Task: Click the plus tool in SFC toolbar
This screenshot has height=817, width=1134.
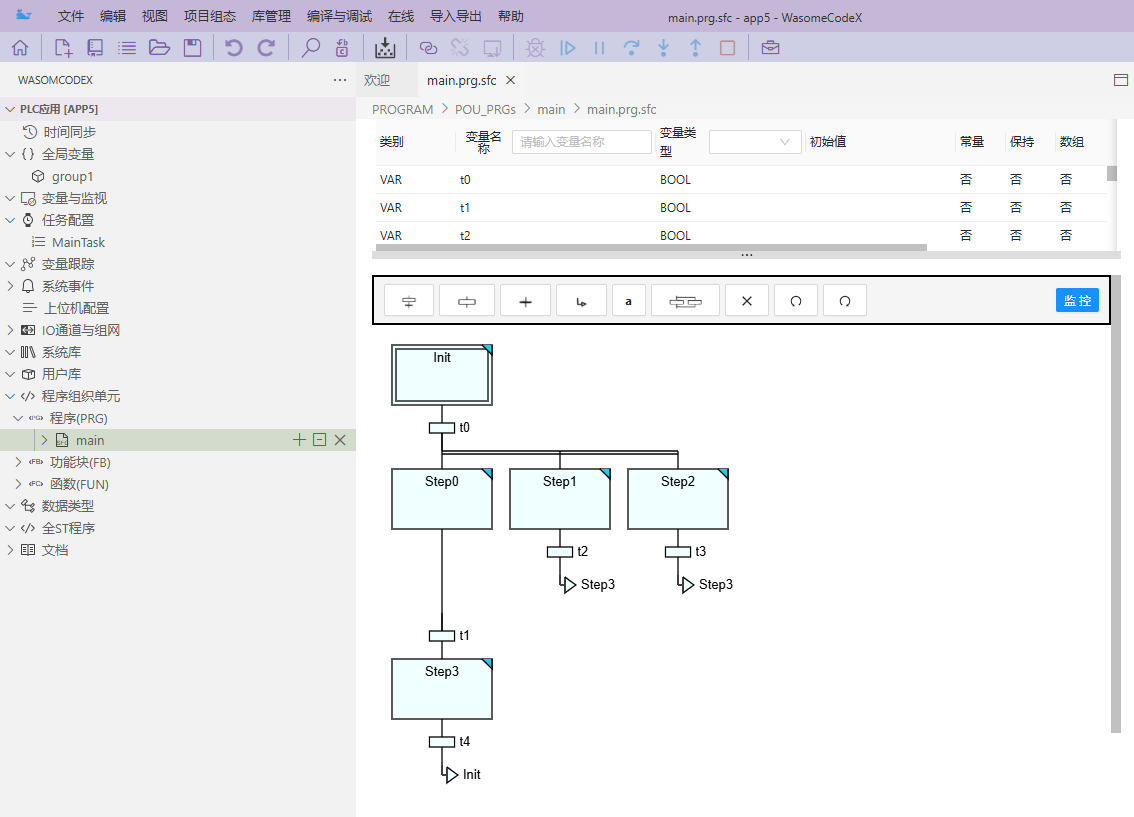Action: tap(526, 301)
